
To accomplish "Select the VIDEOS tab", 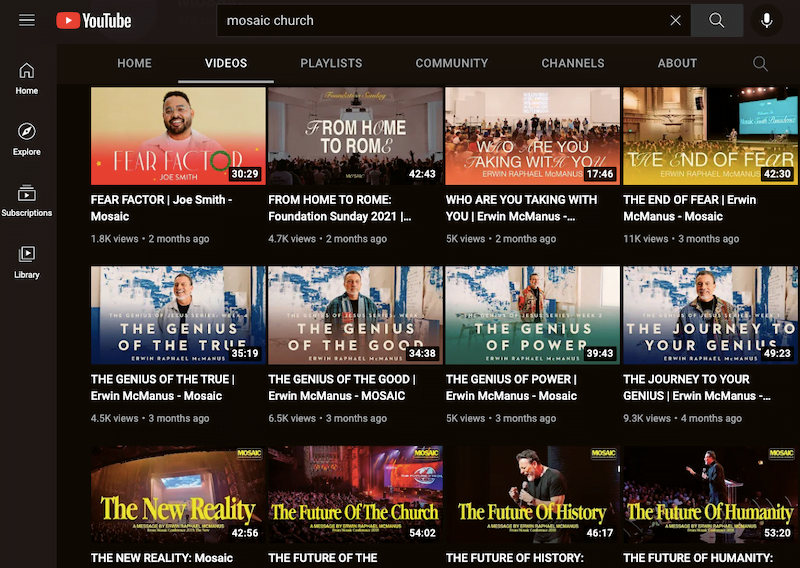I will click(226, 63).
